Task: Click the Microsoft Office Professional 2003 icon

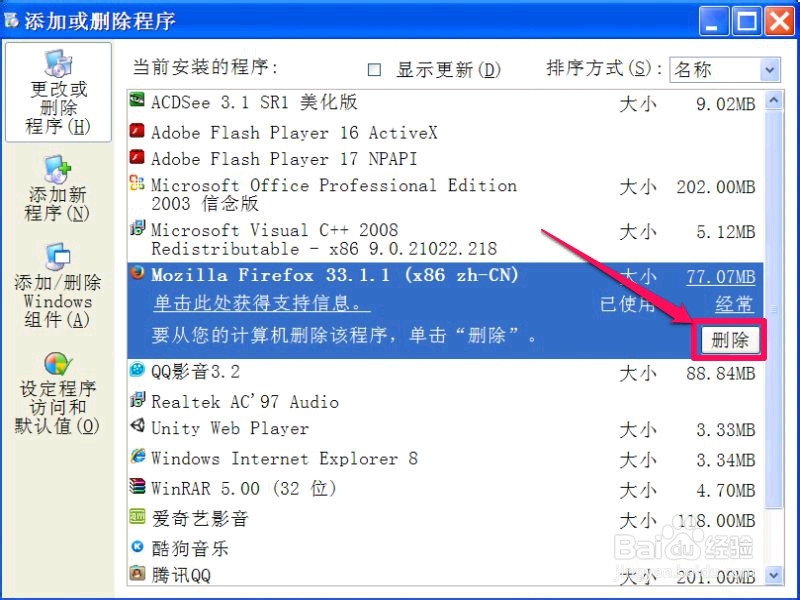Action: coord(137,183)
